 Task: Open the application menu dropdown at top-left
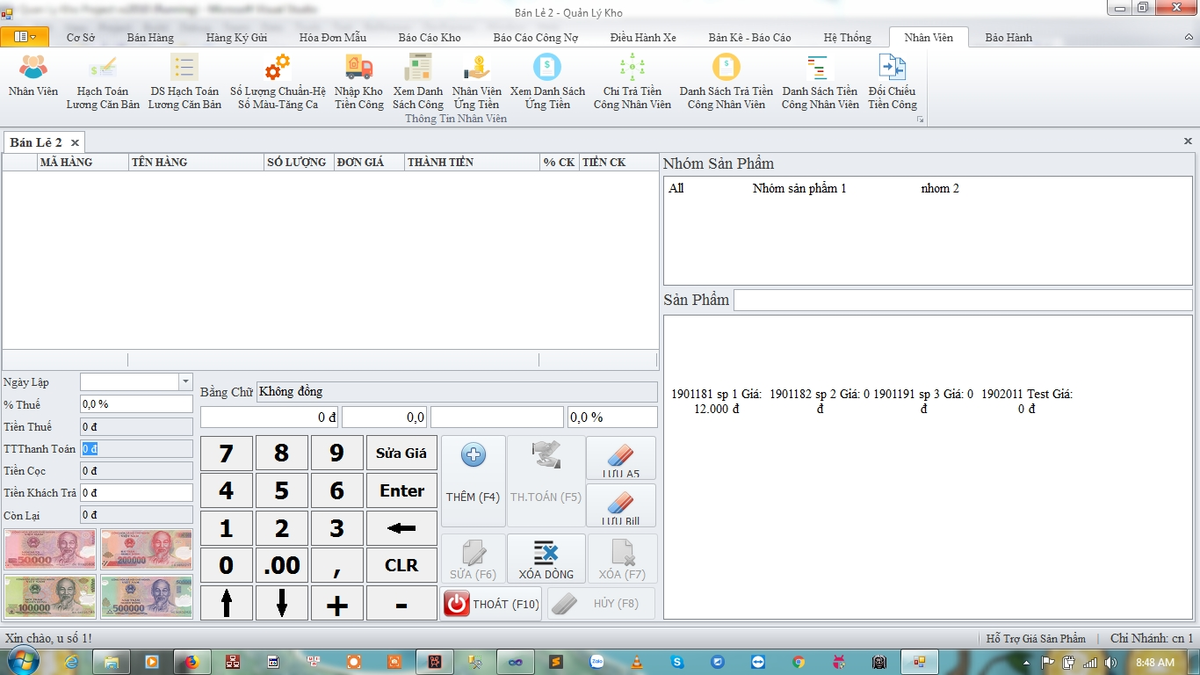point(25,37)
